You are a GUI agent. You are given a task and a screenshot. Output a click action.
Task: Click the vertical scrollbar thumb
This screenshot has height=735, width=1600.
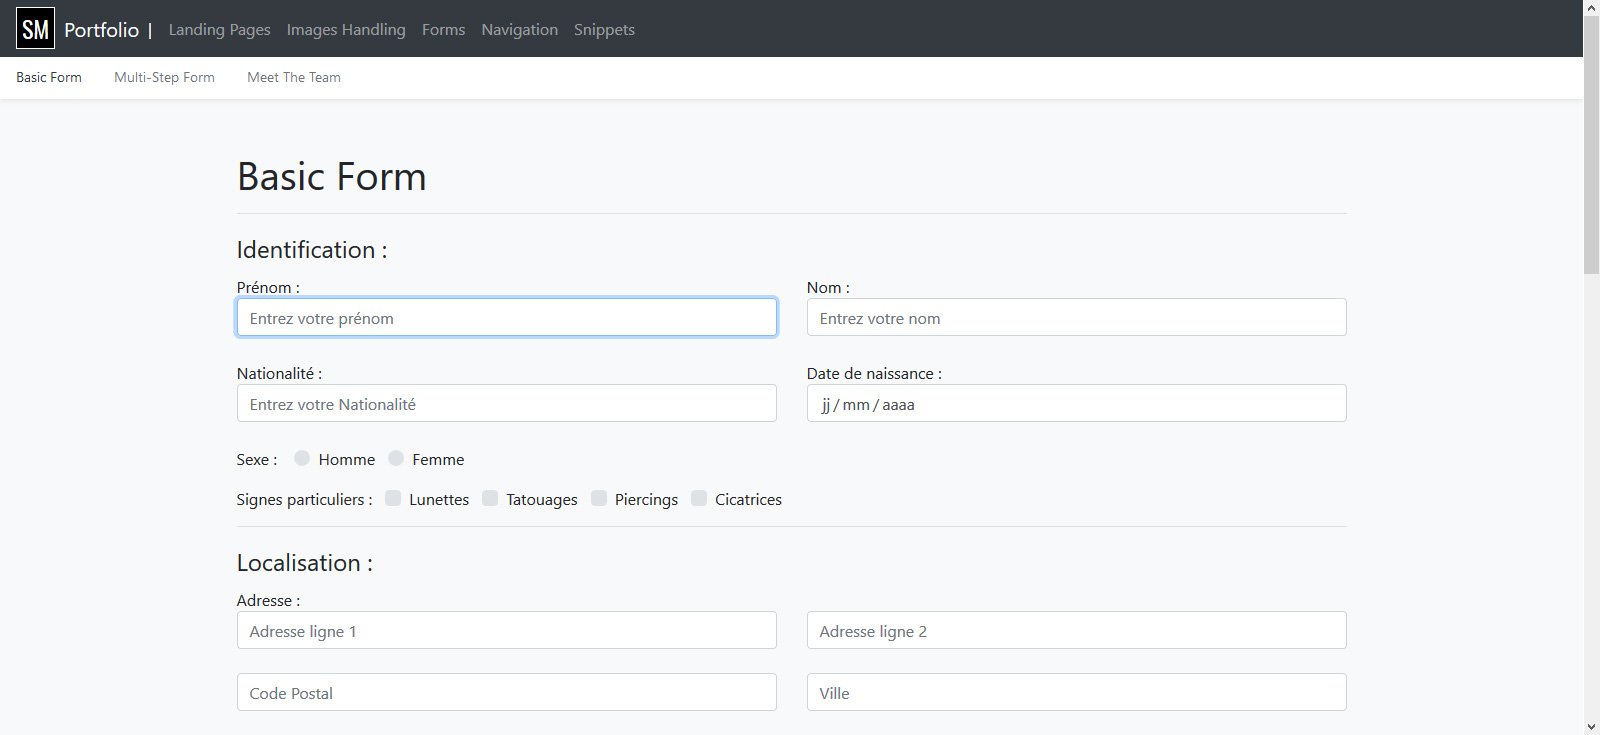click(1591, 145)
